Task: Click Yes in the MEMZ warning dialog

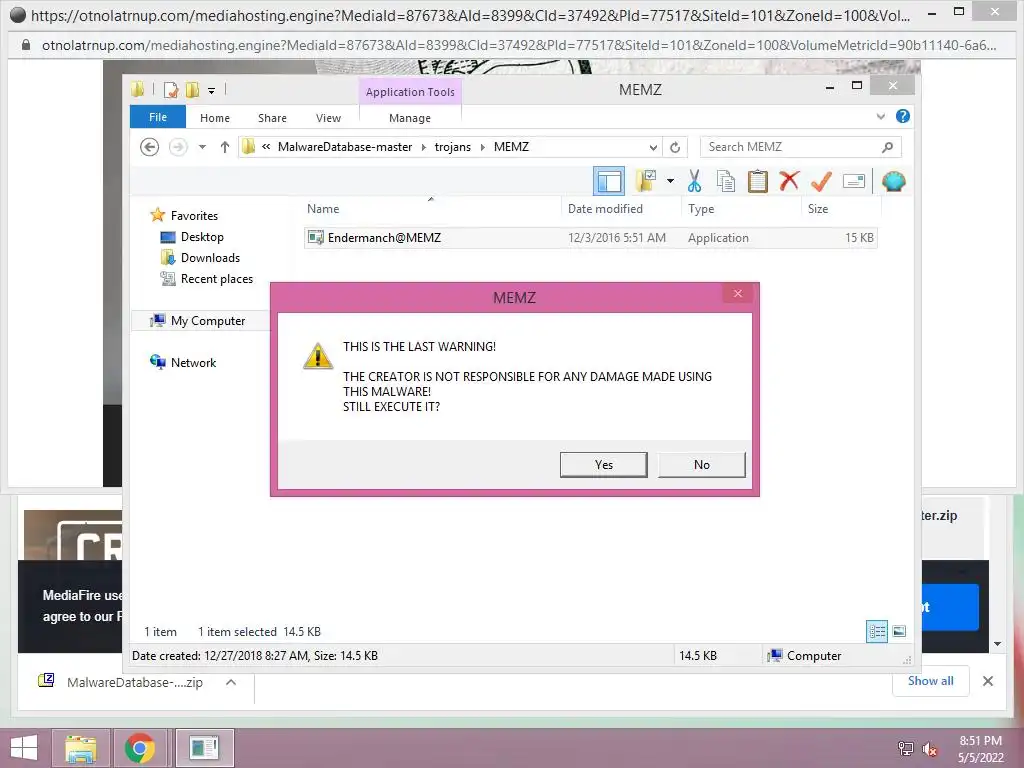Action: pos(603,465)
